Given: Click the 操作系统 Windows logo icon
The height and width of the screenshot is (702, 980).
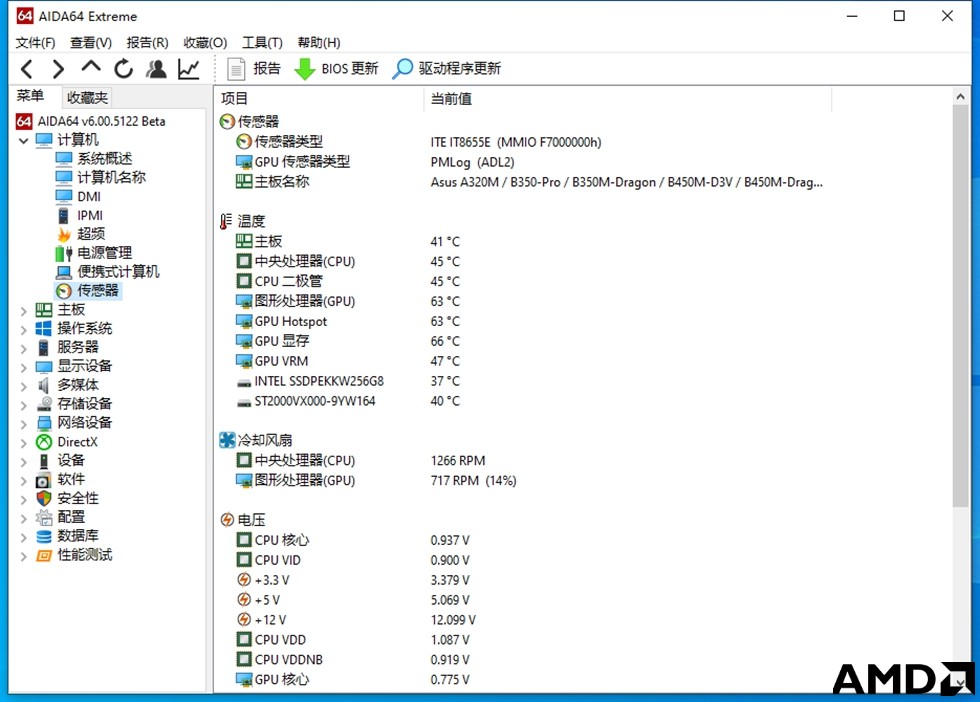Looking at the screenshot, I should click(44, 328).
